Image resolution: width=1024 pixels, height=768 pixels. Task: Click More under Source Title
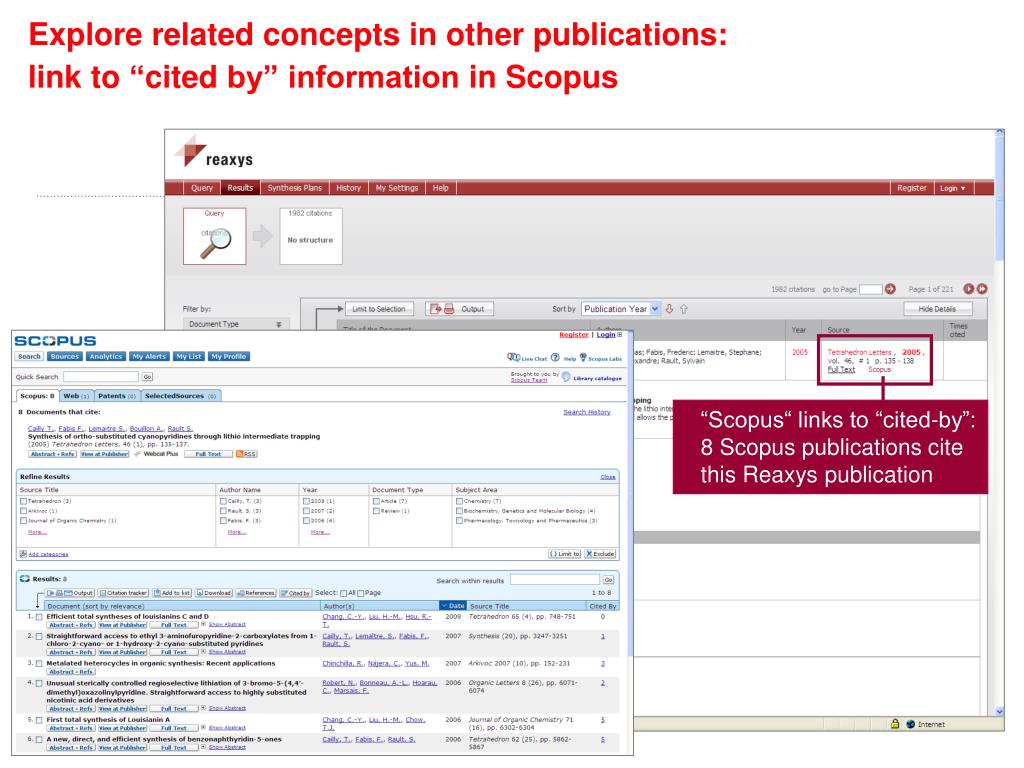point(37,532)
